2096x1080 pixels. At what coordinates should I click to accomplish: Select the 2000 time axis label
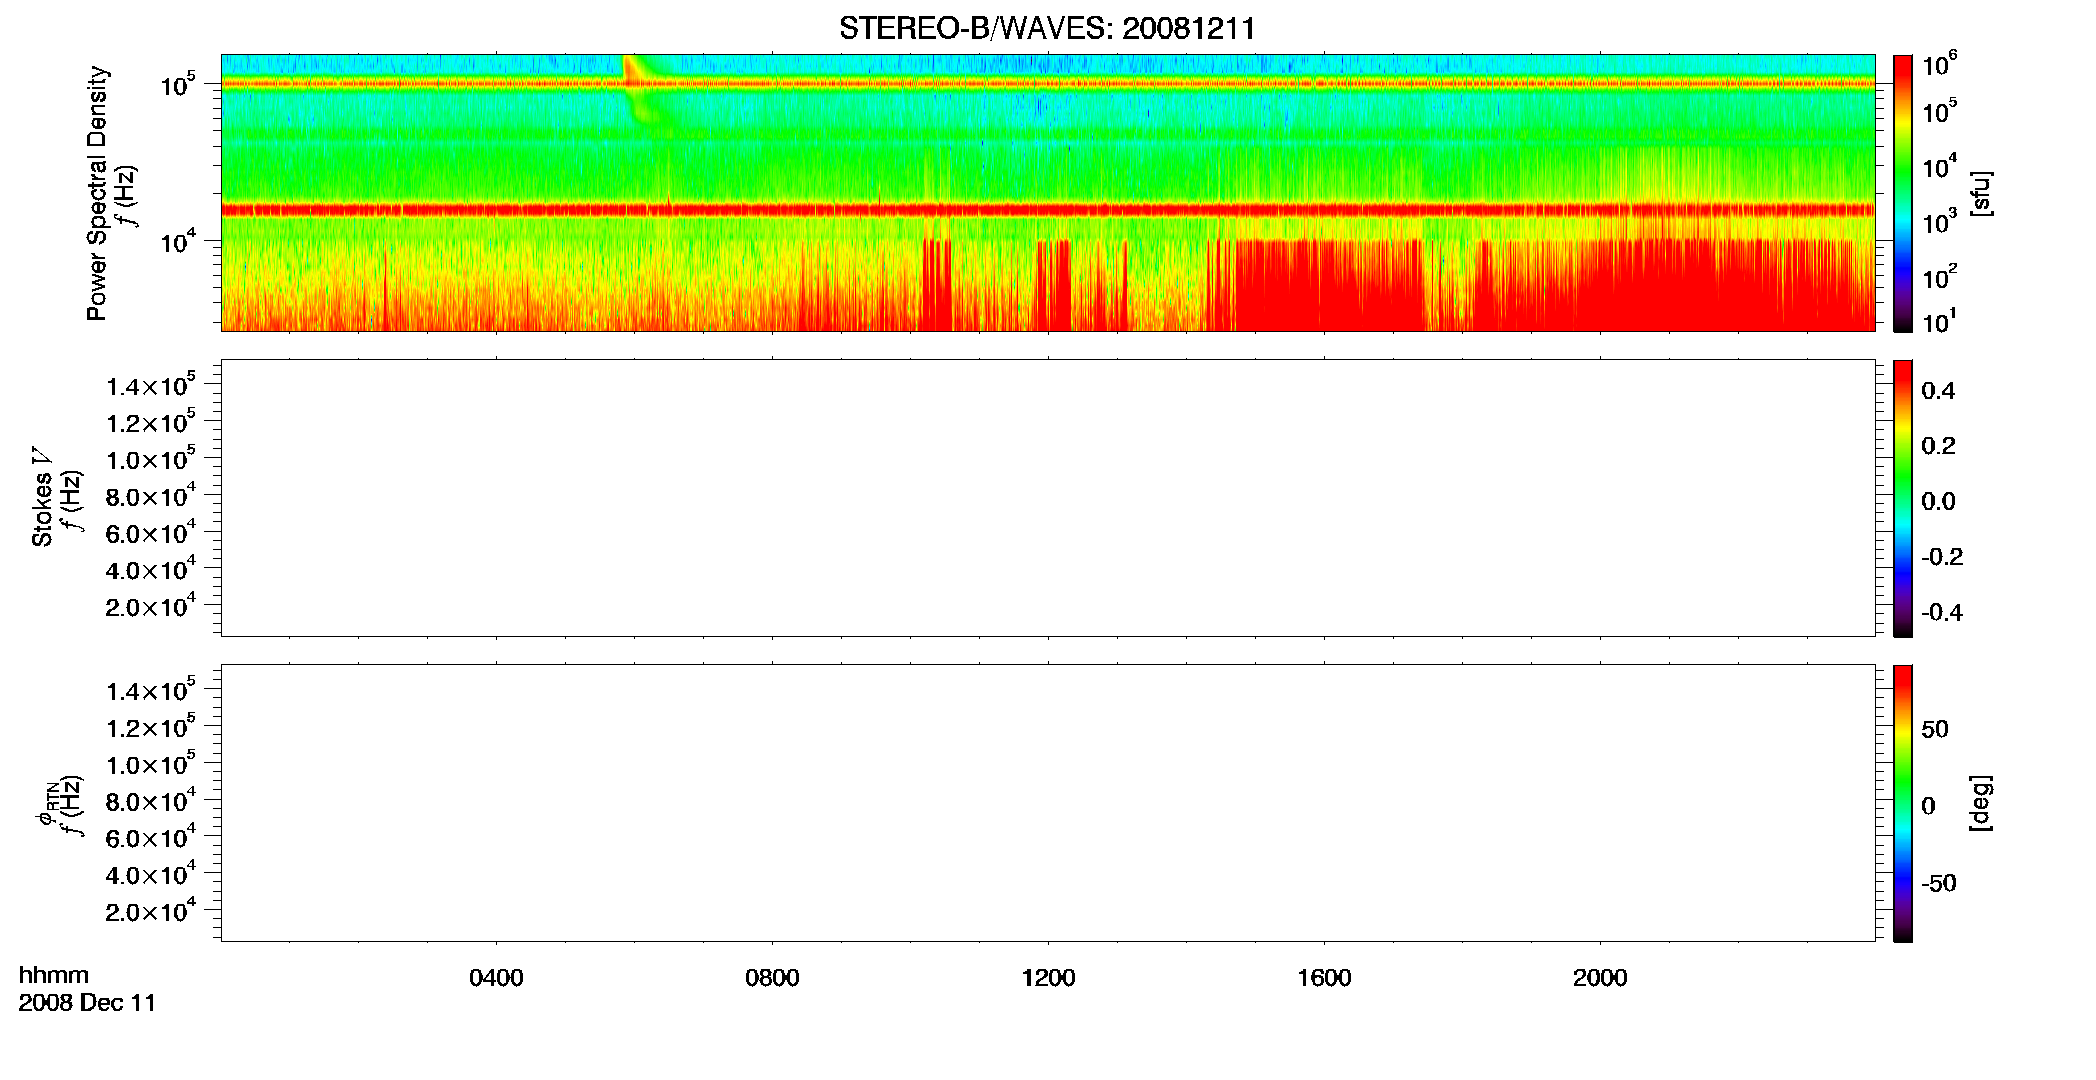(x=1600, y=978)
